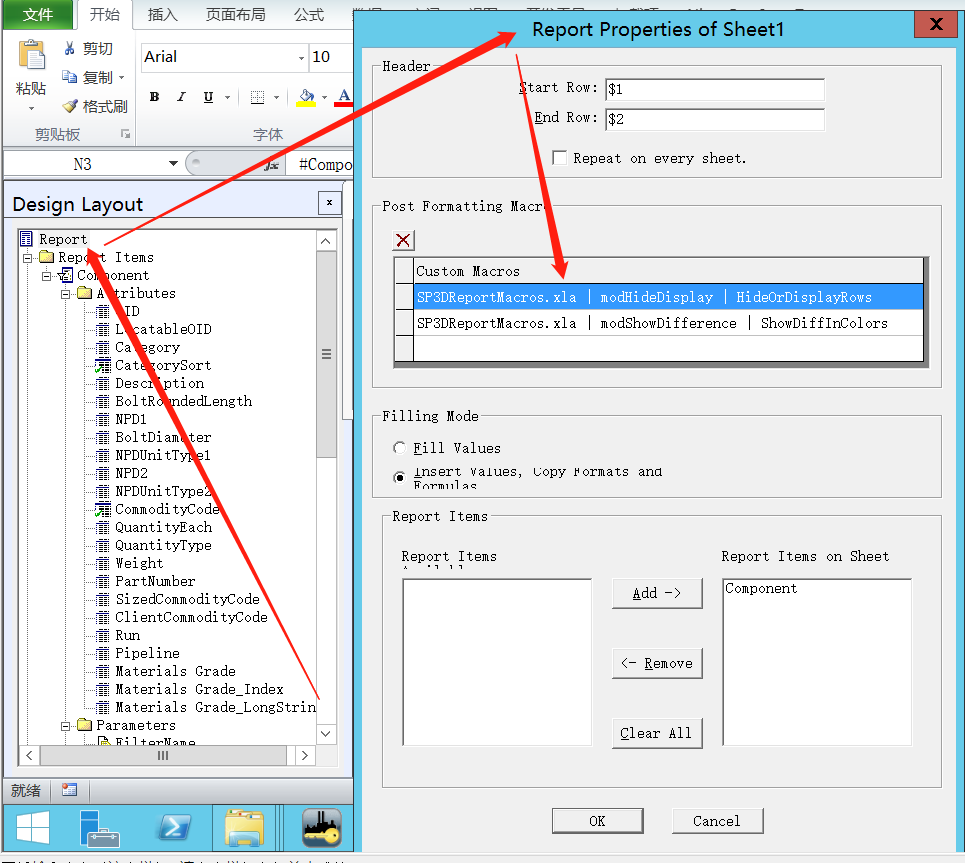Click the CommodityCode attribute icon
The image size is (965, 863).
pyautogui.click(x=103, y=509)
